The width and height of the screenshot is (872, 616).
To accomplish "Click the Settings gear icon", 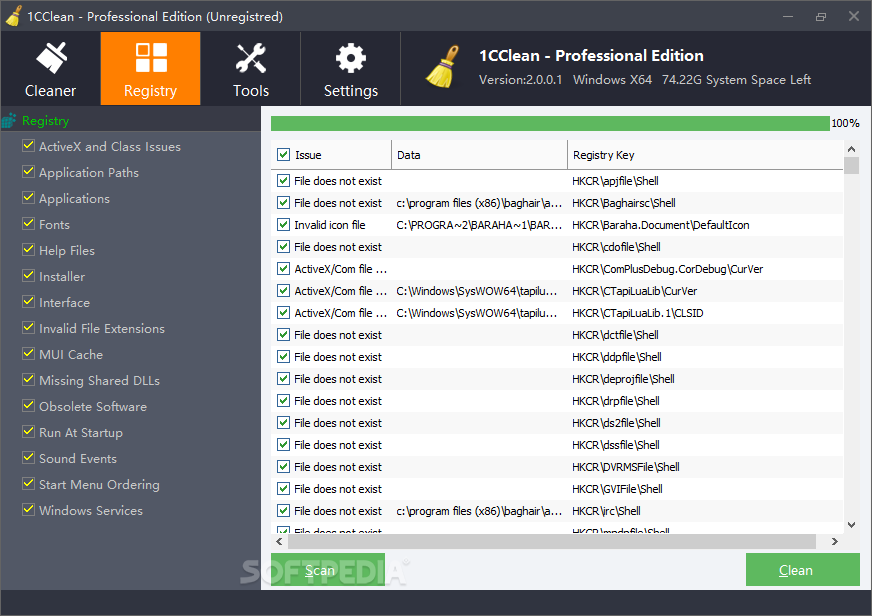I will click(x=351, y=58).
